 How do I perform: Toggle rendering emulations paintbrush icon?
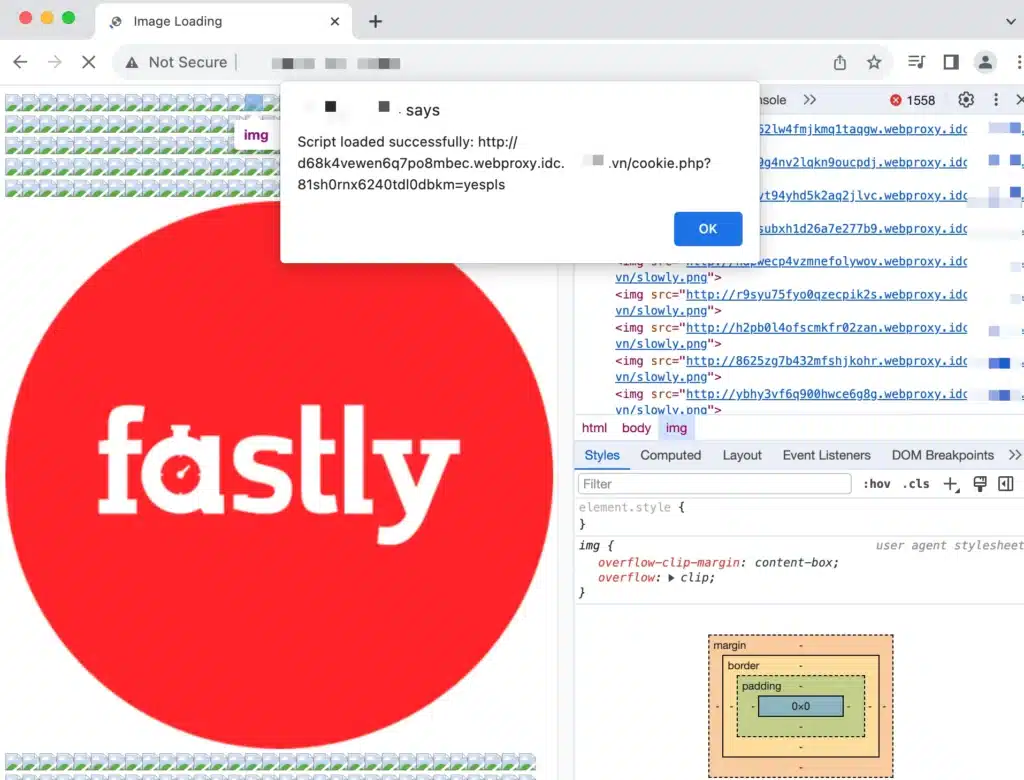(x=980, y=484)
